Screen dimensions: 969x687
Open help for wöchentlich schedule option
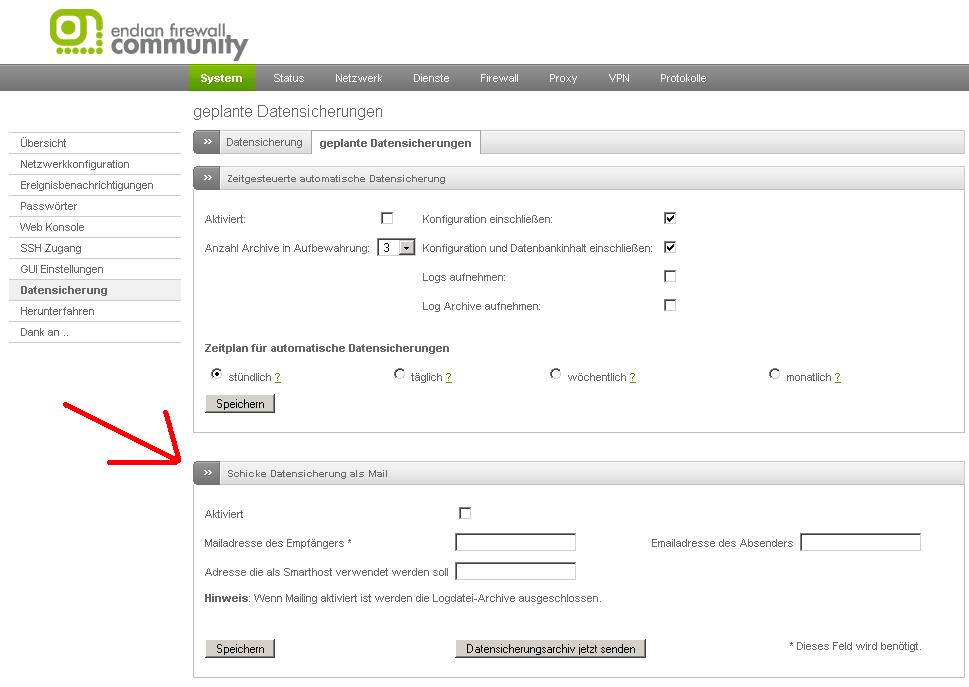coord(633,378)
